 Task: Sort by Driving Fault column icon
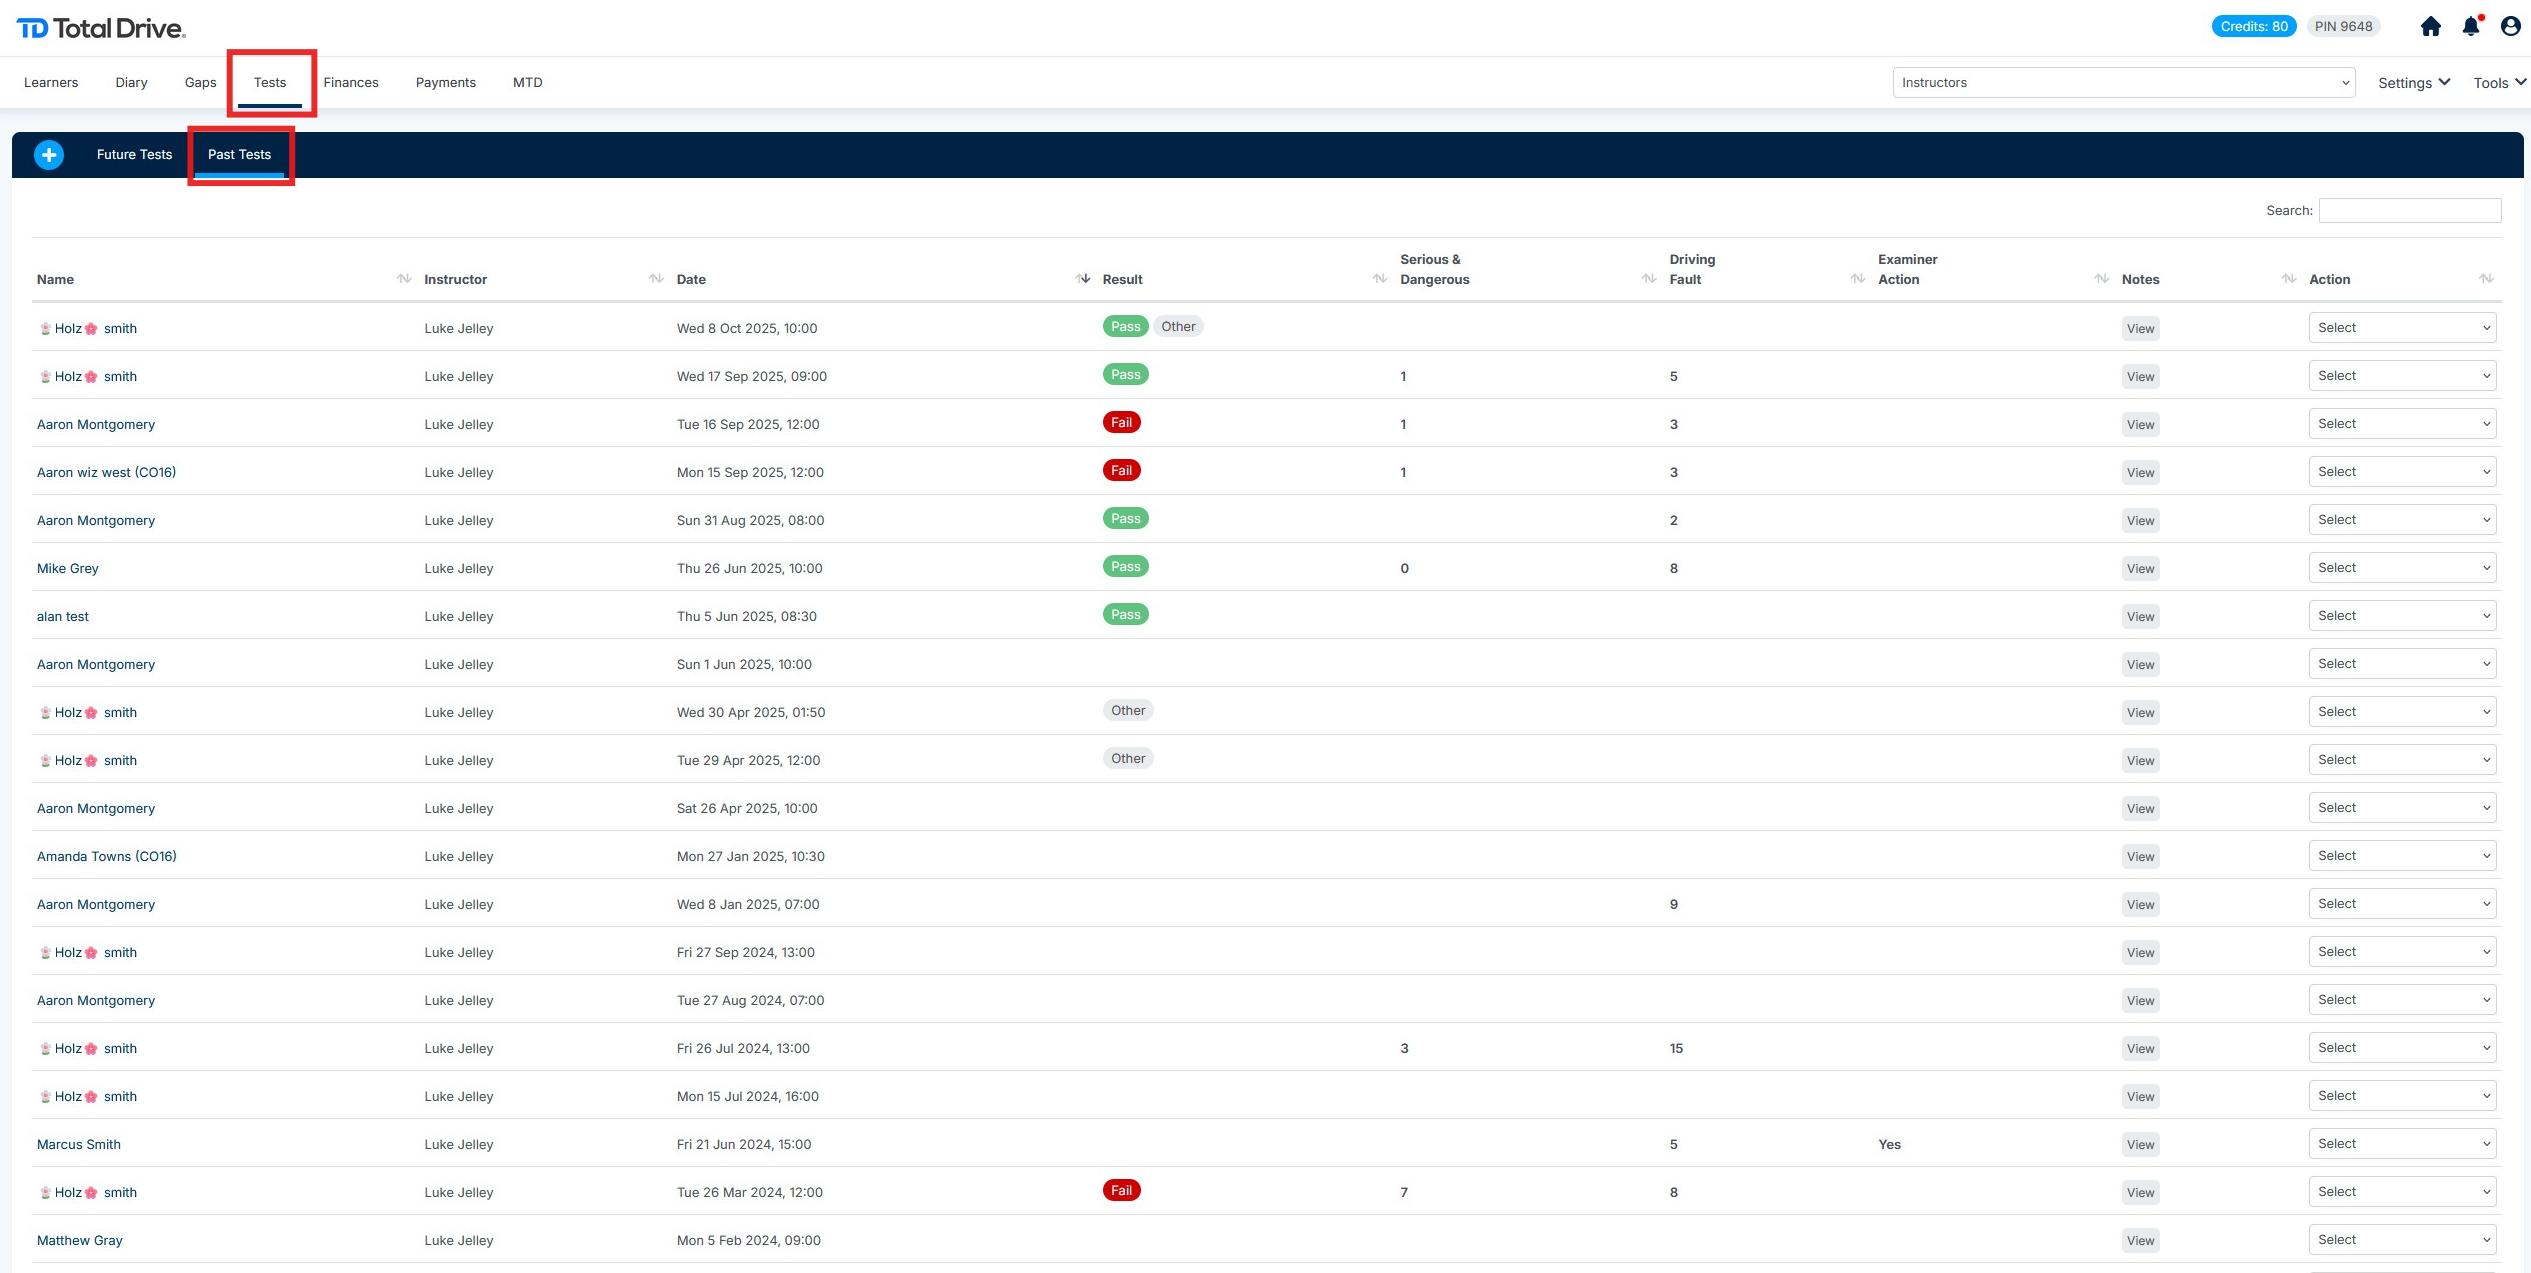pyautogui.click(x=1857, y=279)
